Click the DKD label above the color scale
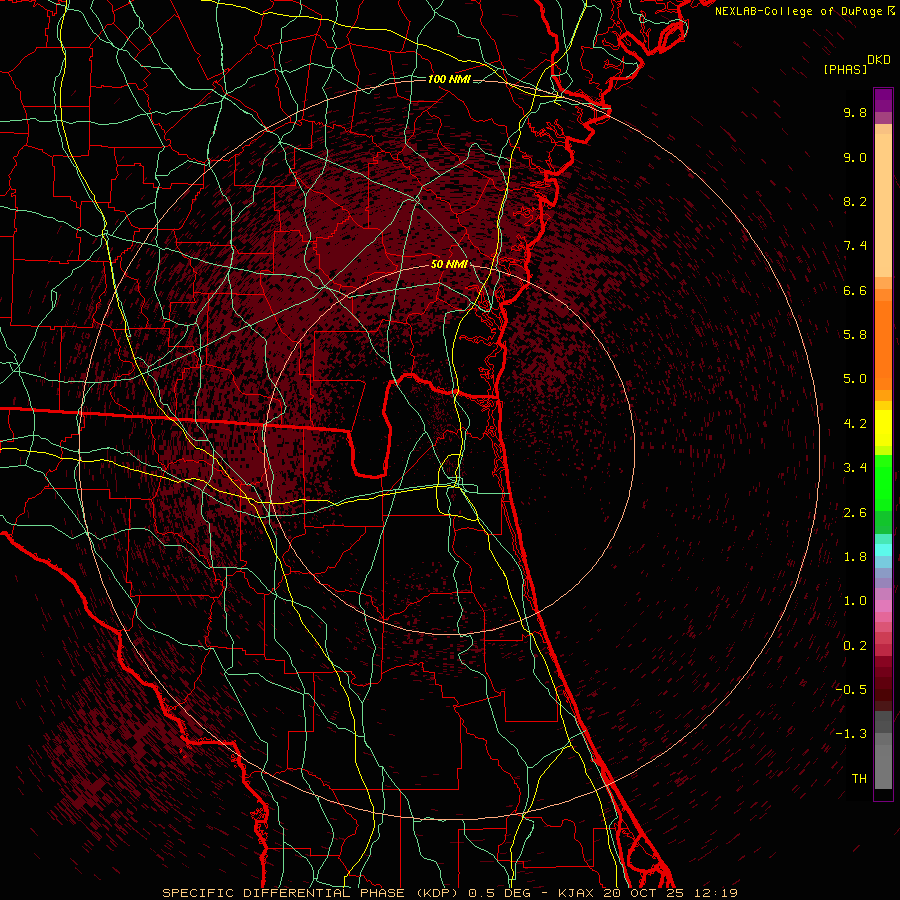This screenshot has height=900, width=900. 879,60
